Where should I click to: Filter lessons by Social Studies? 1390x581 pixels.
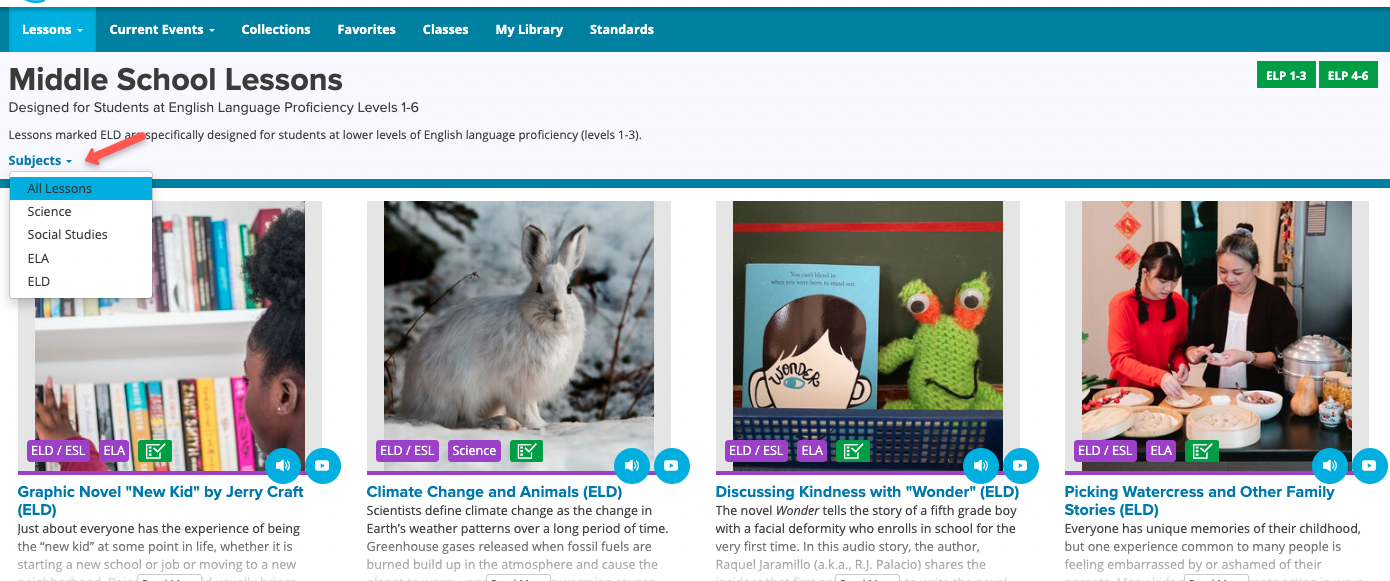tap(81, 234)
